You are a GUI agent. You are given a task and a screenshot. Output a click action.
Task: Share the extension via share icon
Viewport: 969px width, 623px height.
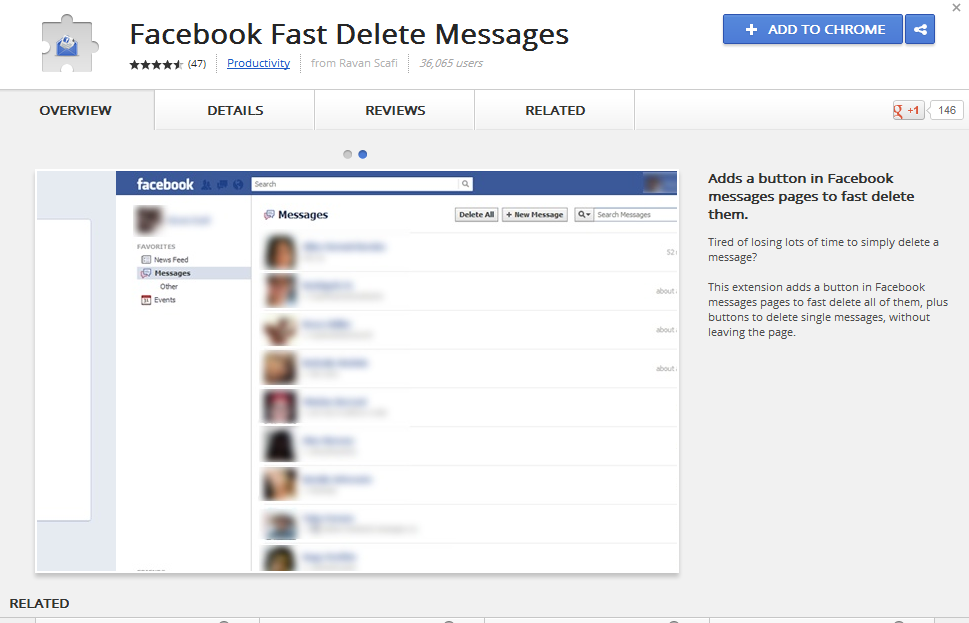[x=920, y=29]
